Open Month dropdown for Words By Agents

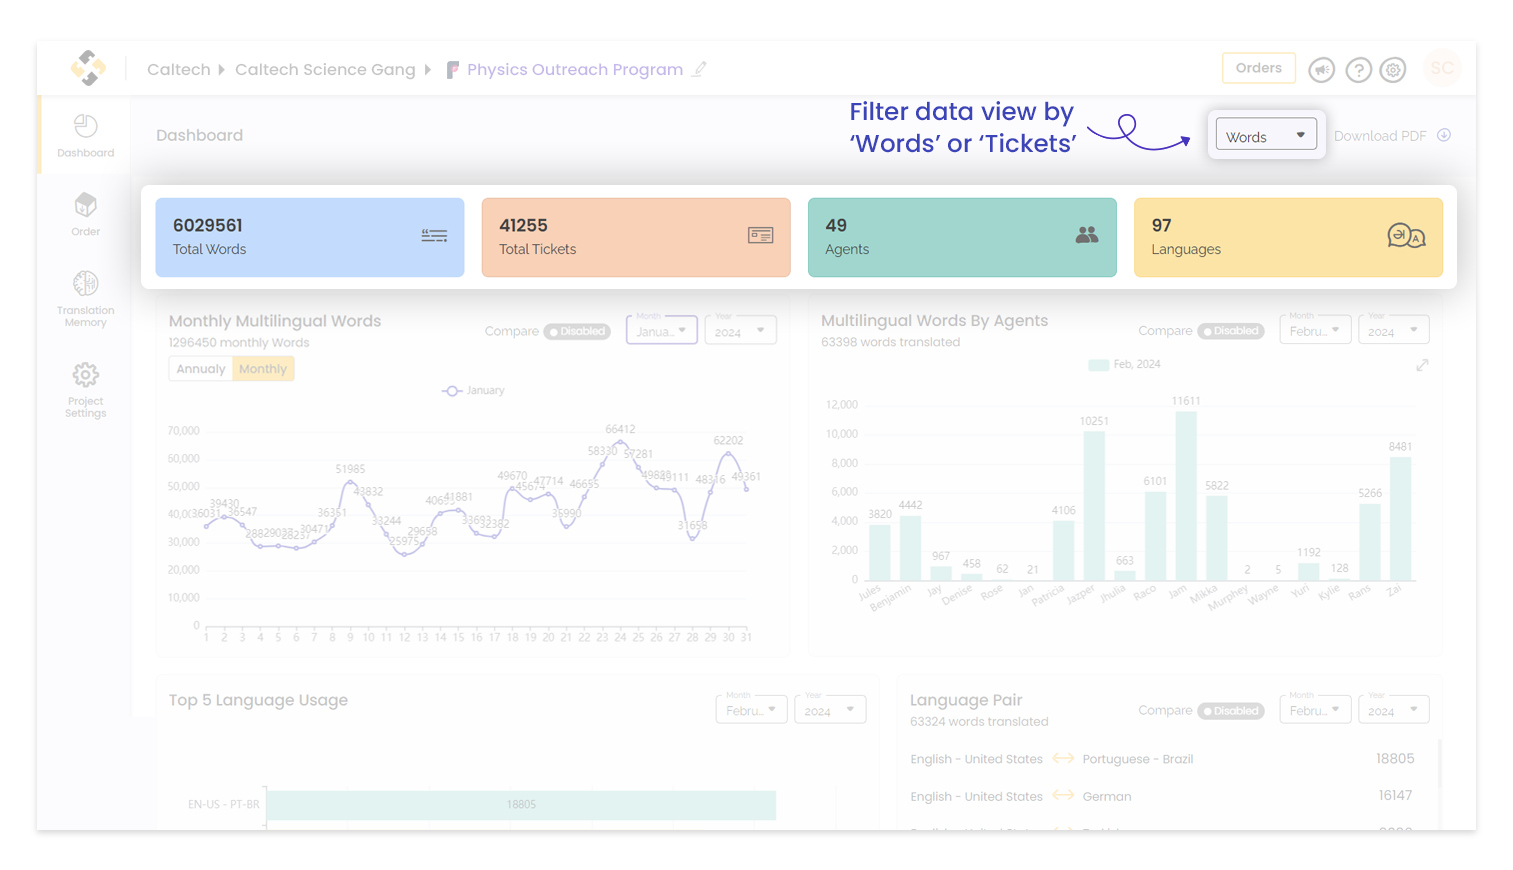(1315, 330)
